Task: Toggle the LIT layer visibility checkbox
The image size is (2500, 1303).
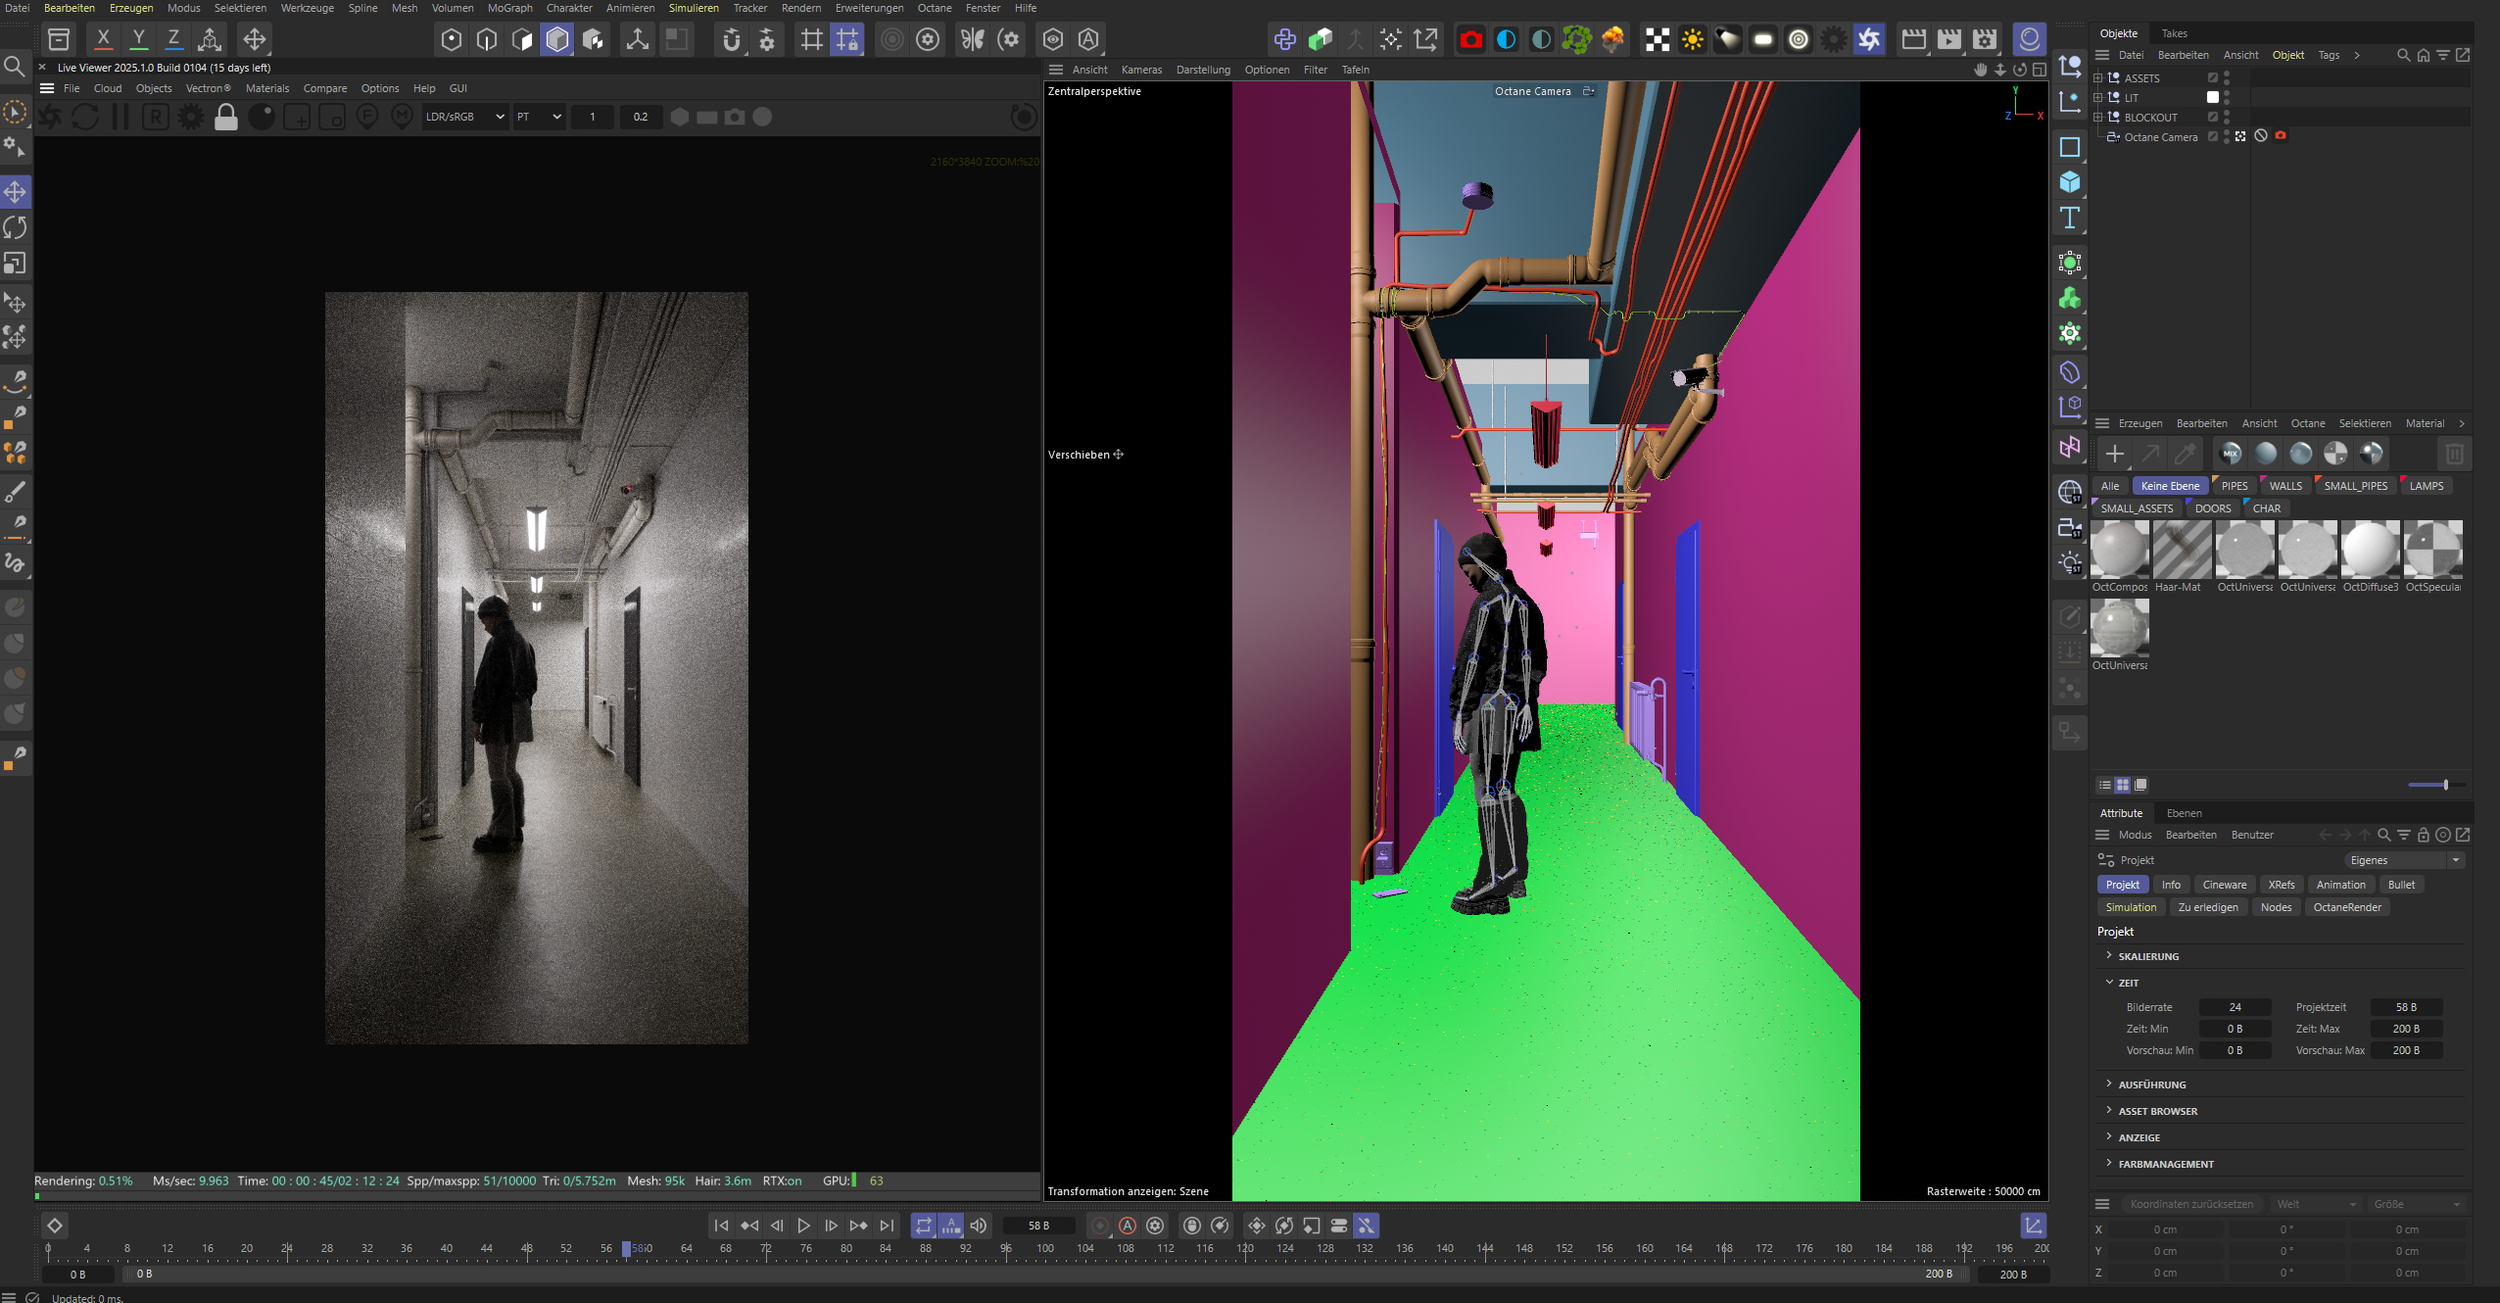Action: click(2212, 98)
